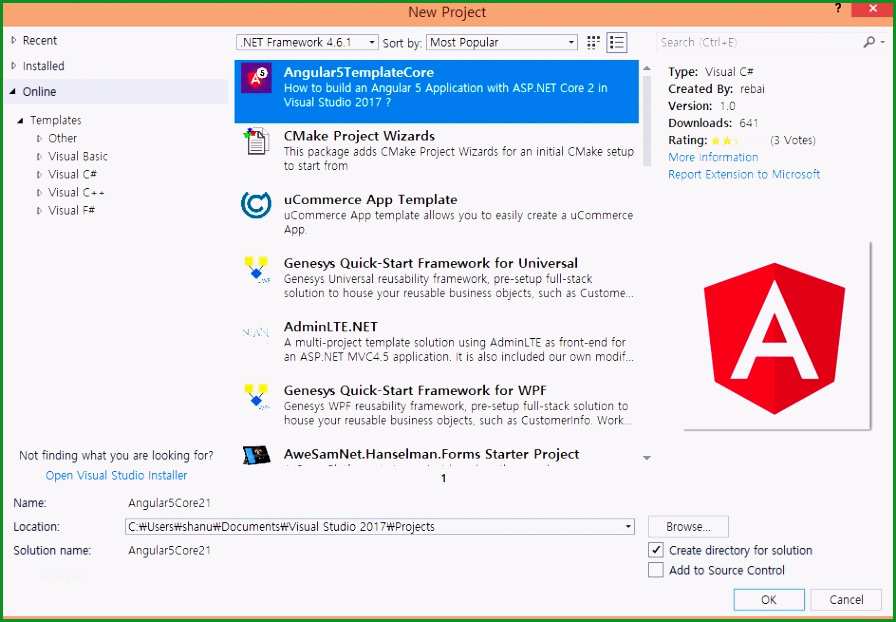Click the uCommerce App Template icon
Image resolution: width=896 pixels, height=622 pixels.
point(256,205)
